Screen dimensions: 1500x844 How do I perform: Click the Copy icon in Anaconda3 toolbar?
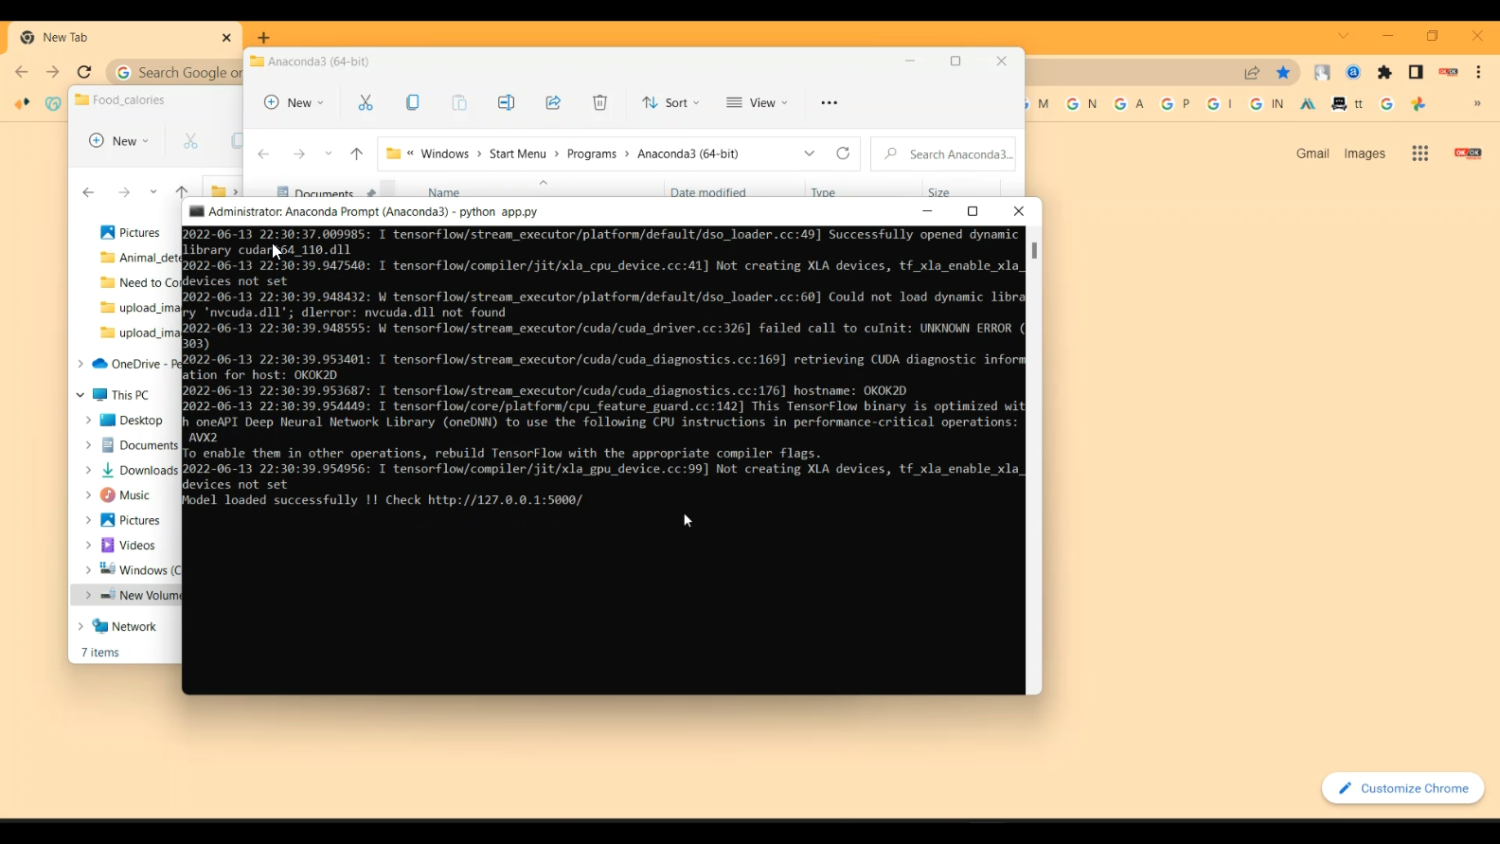[x=412, y=103]
